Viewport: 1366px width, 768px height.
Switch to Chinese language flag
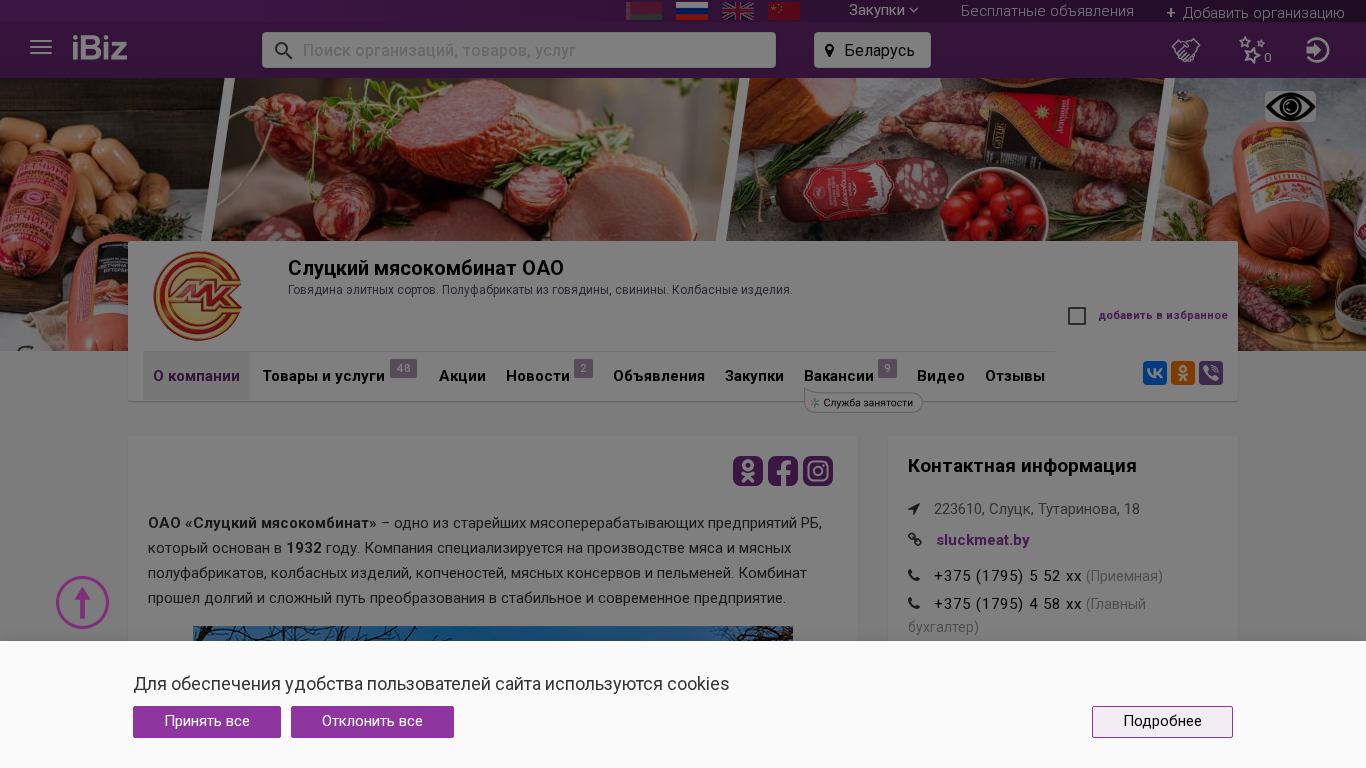point(784,11)
